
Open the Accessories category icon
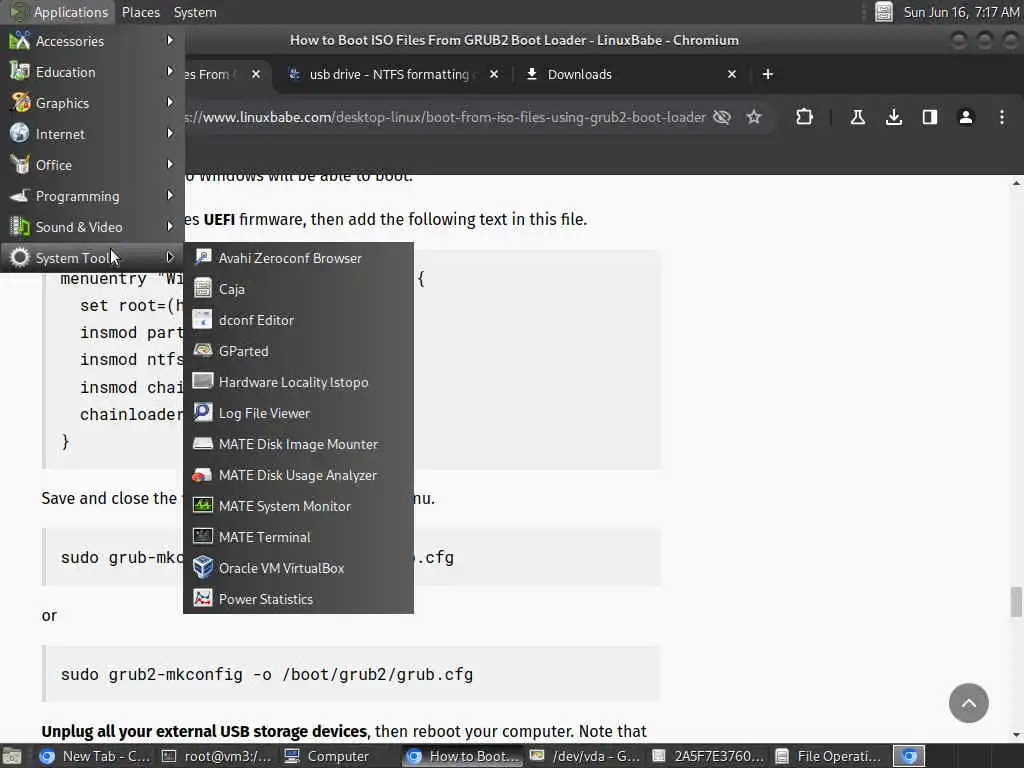pyautogui.click(x=20, y=40)
